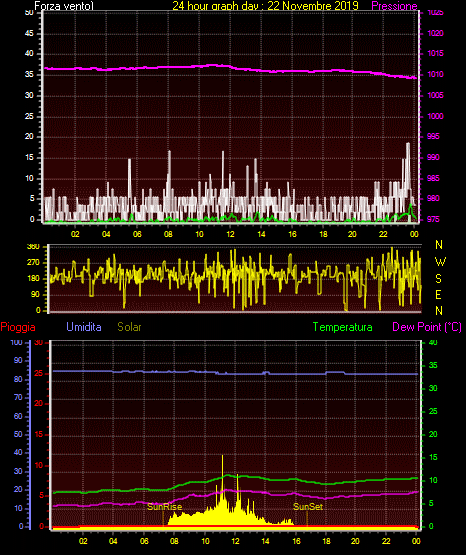Click the 'Dew Point (°C)' legend label
466x555 pixels.
point(427,327)
